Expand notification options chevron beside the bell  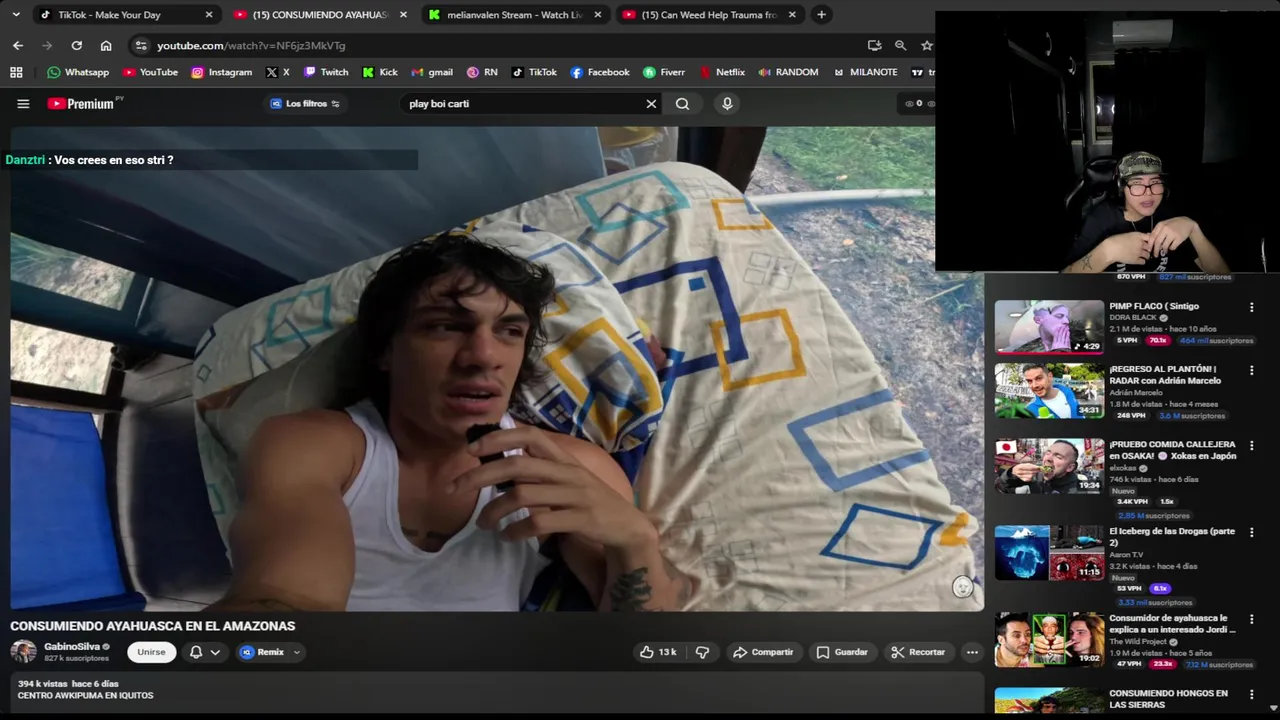[214, 652]
